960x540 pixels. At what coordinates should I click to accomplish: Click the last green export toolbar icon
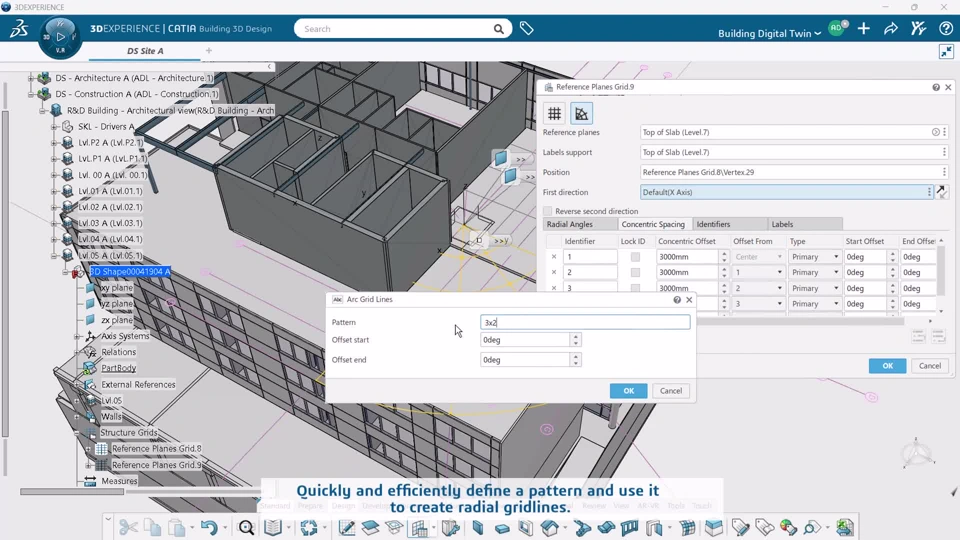(x=845, y=527)
